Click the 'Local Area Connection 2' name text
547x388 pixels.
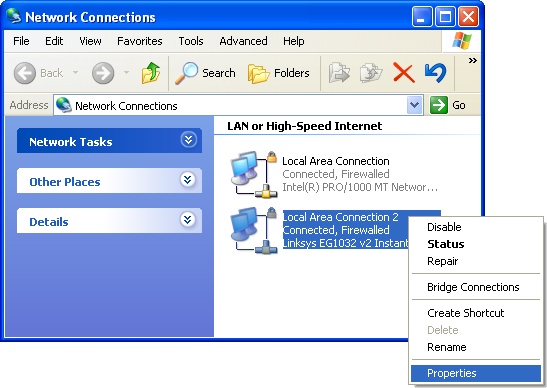click(340, 217)
